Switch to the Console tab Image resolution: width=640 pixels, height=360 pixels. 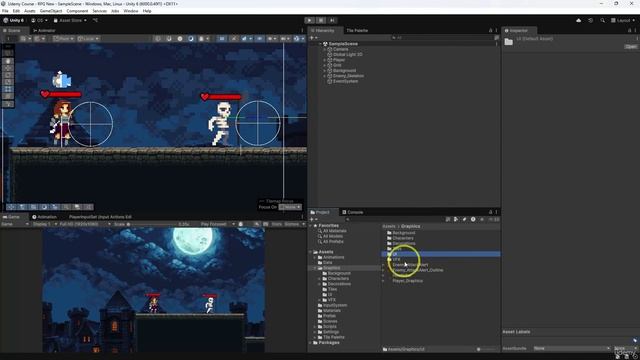(353, 212)
